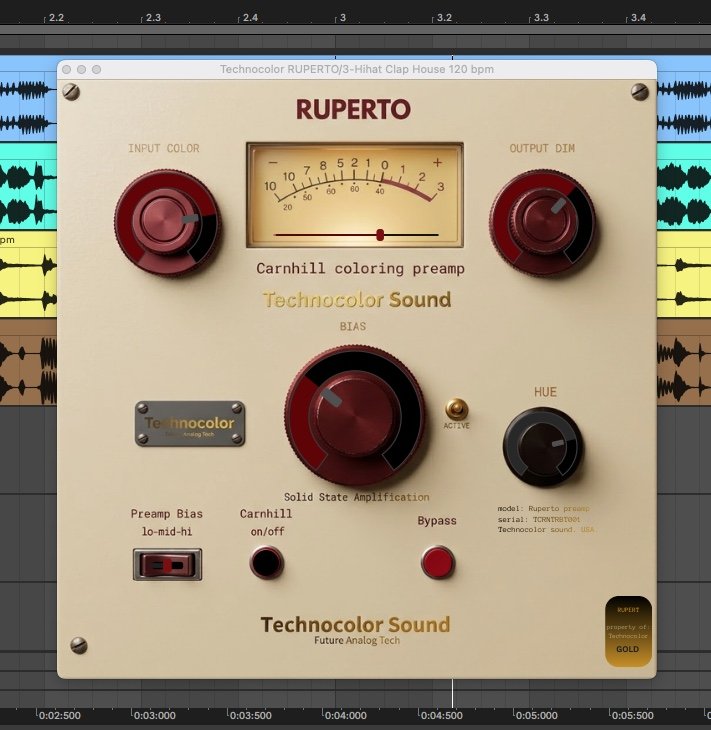The height and width of the screenshot is (730, 711).
Task: Adjust the OUTPUT DIM knob
Action: (x=542, y=222)
